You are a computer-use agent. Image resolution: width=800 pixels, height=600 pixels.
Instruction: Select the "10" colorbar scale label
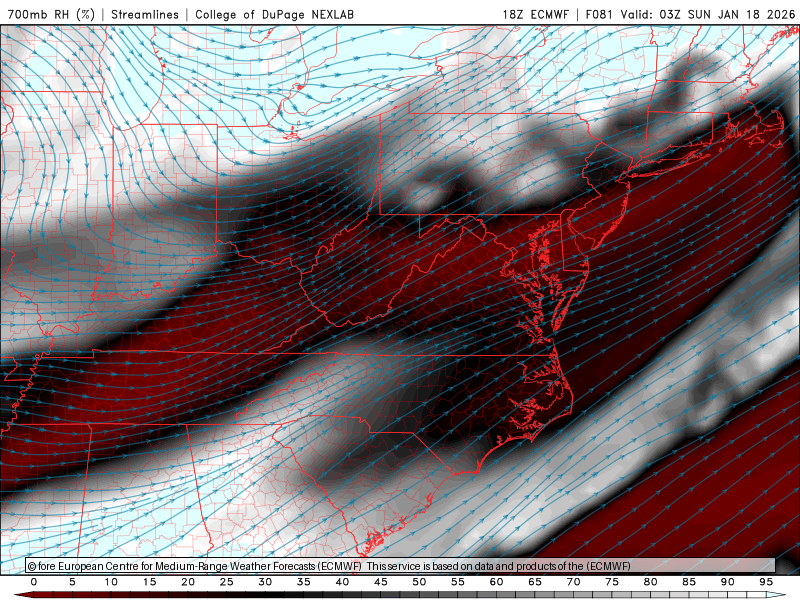pos(111,582)
